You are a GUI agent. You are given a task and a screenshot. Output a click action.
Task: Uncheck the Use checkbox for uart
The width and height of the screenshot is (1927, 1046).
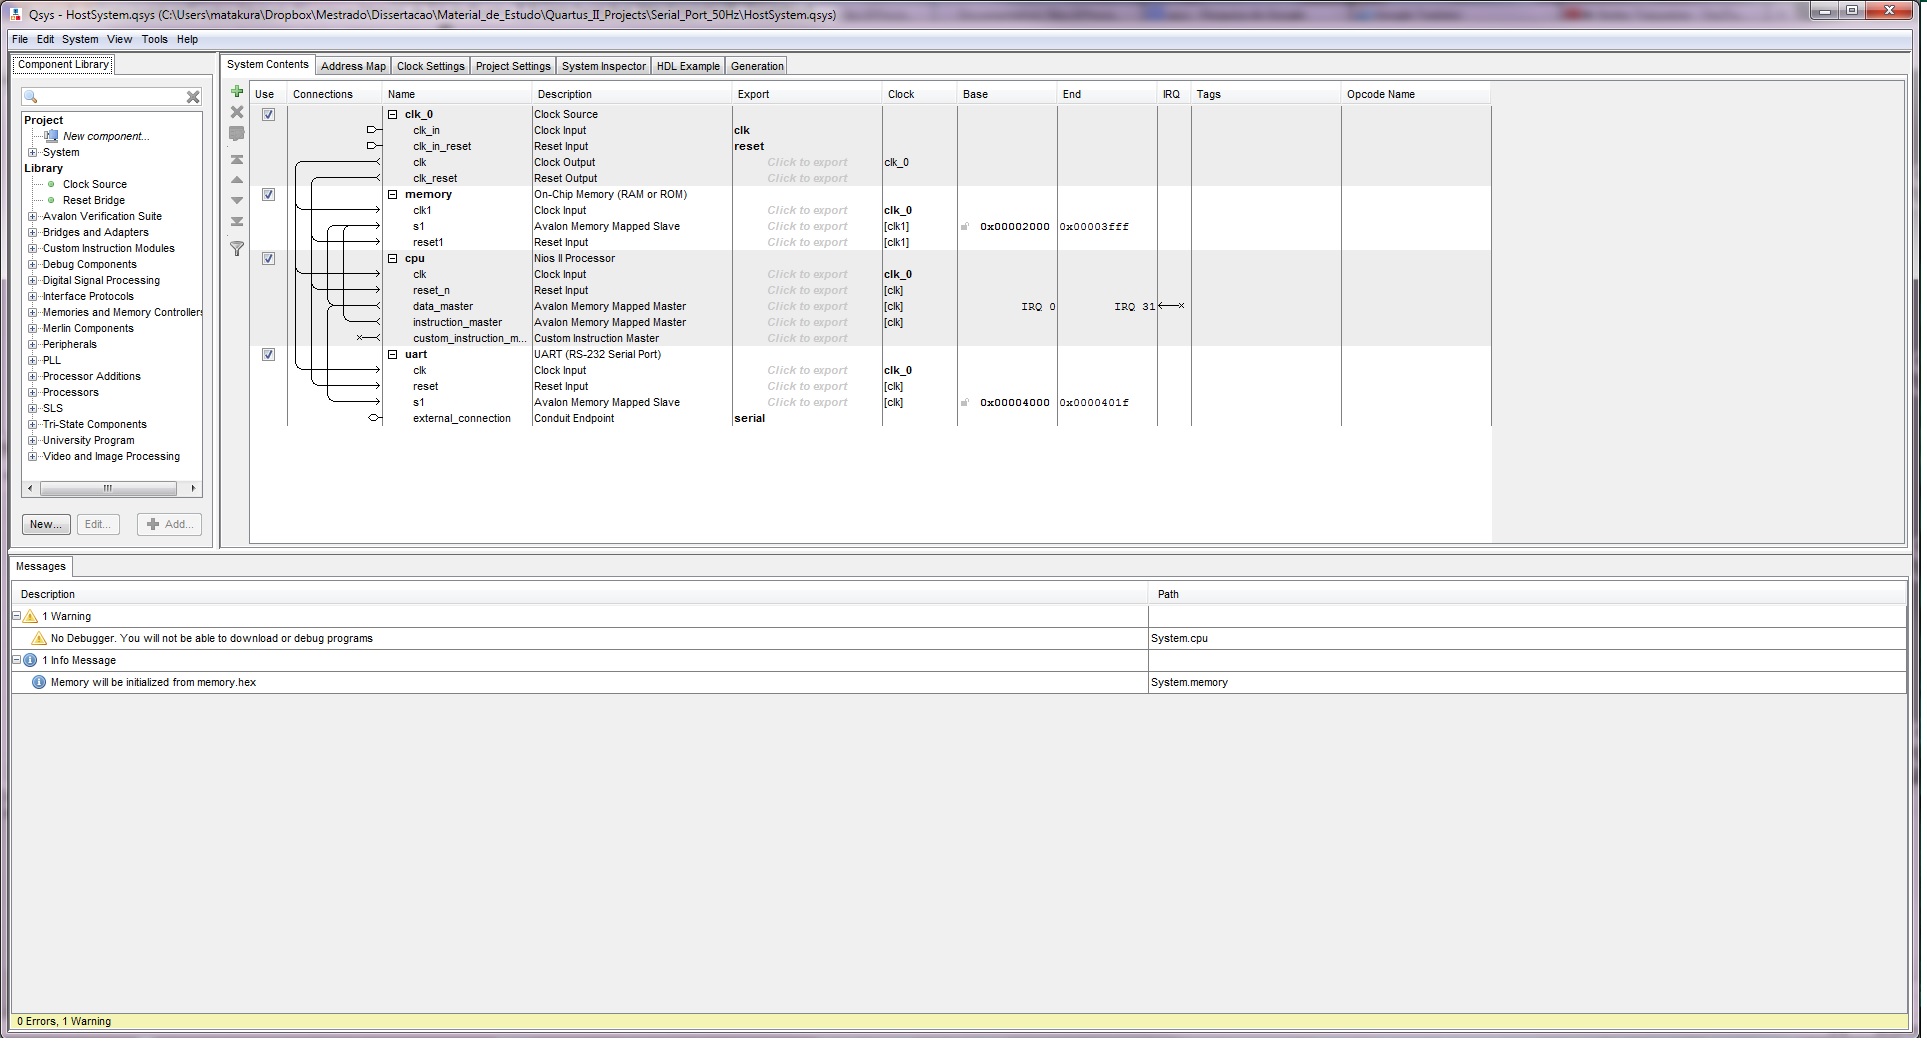(268, 355)
